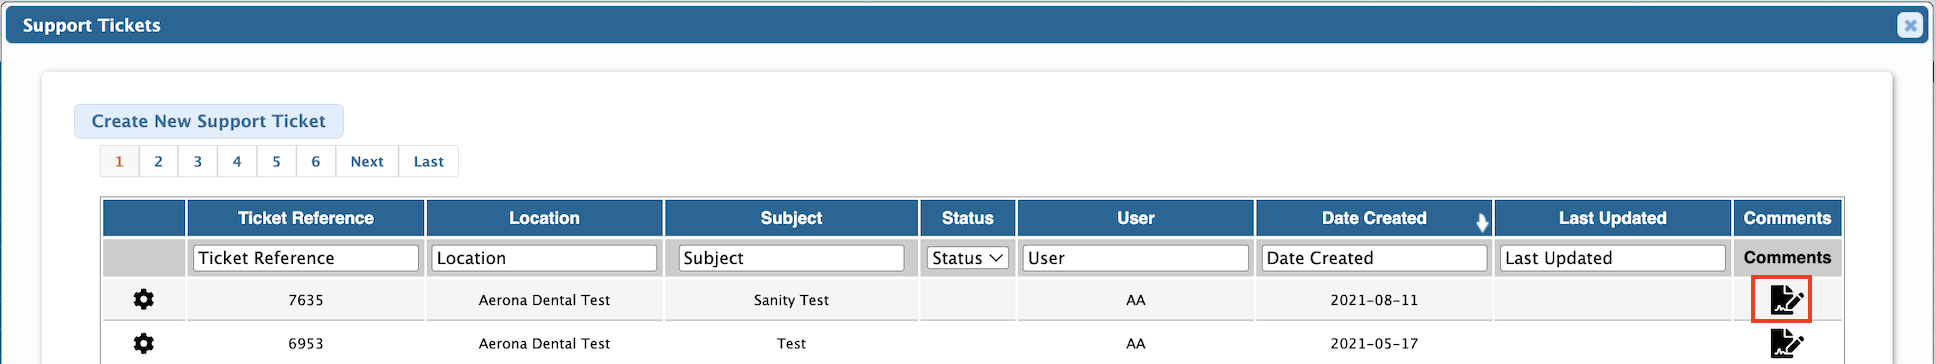The height and width of the screenshot is (364, 1936).
Task: Sort by Last Updated column header
Action: coord(1613,218)
